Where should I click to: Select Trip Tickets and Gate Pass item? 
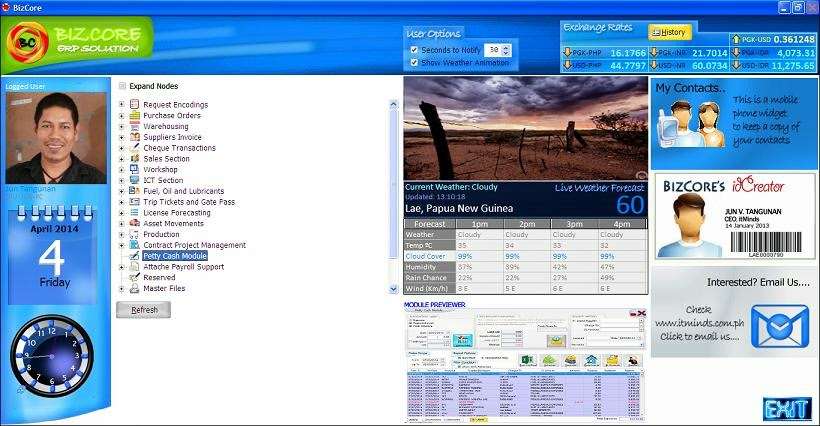[x=189, y=202]
